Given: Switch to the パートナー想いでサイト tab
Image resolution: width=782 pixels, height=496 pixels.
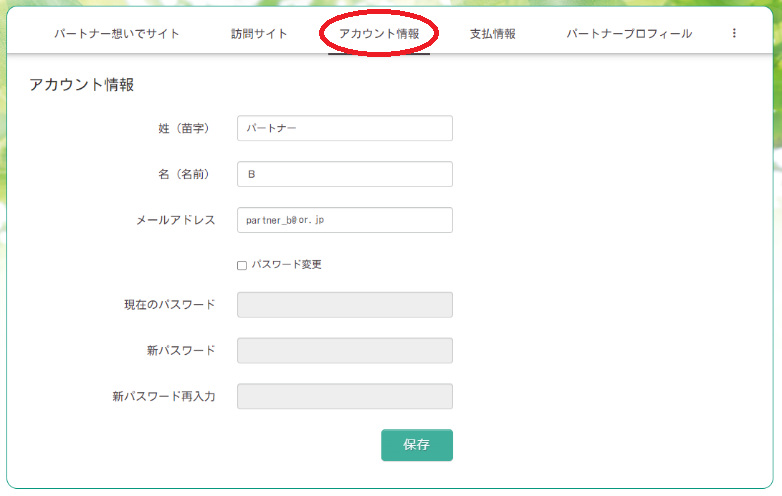Looking at the screenshot, I should click(117, 34).
